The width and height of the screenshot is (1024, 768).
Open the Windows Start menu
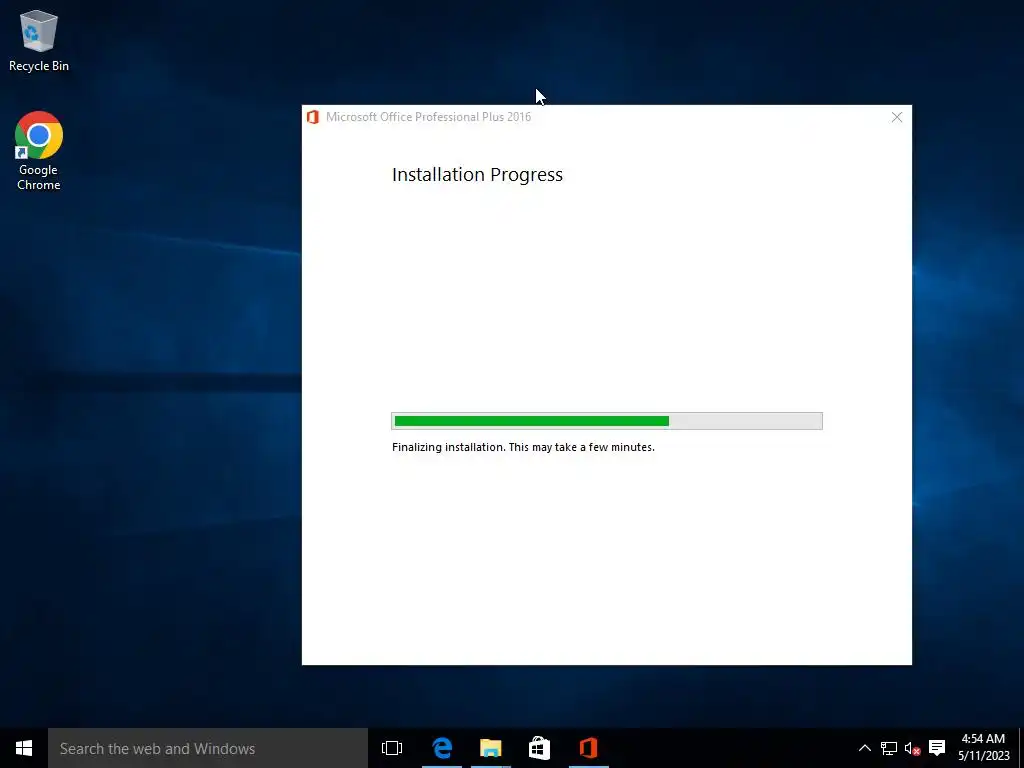point(24,748)
